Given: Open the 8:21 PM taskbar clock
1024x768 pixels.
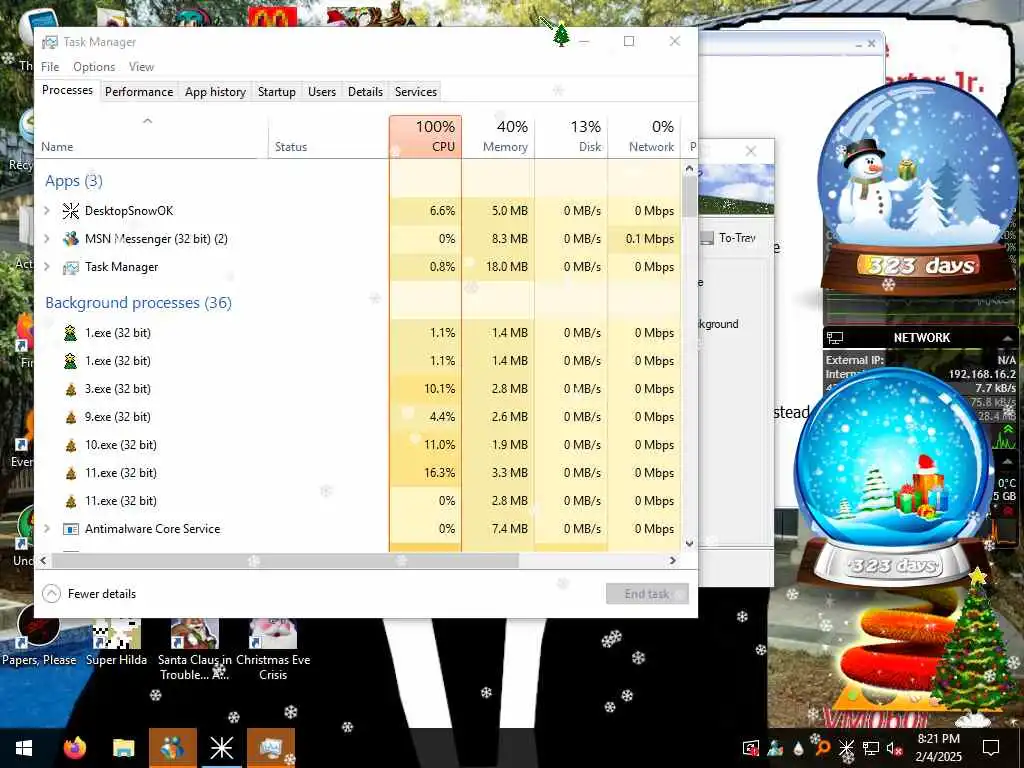Looking at the screenshot, I should pyautogui.click(x=938, y=748).
